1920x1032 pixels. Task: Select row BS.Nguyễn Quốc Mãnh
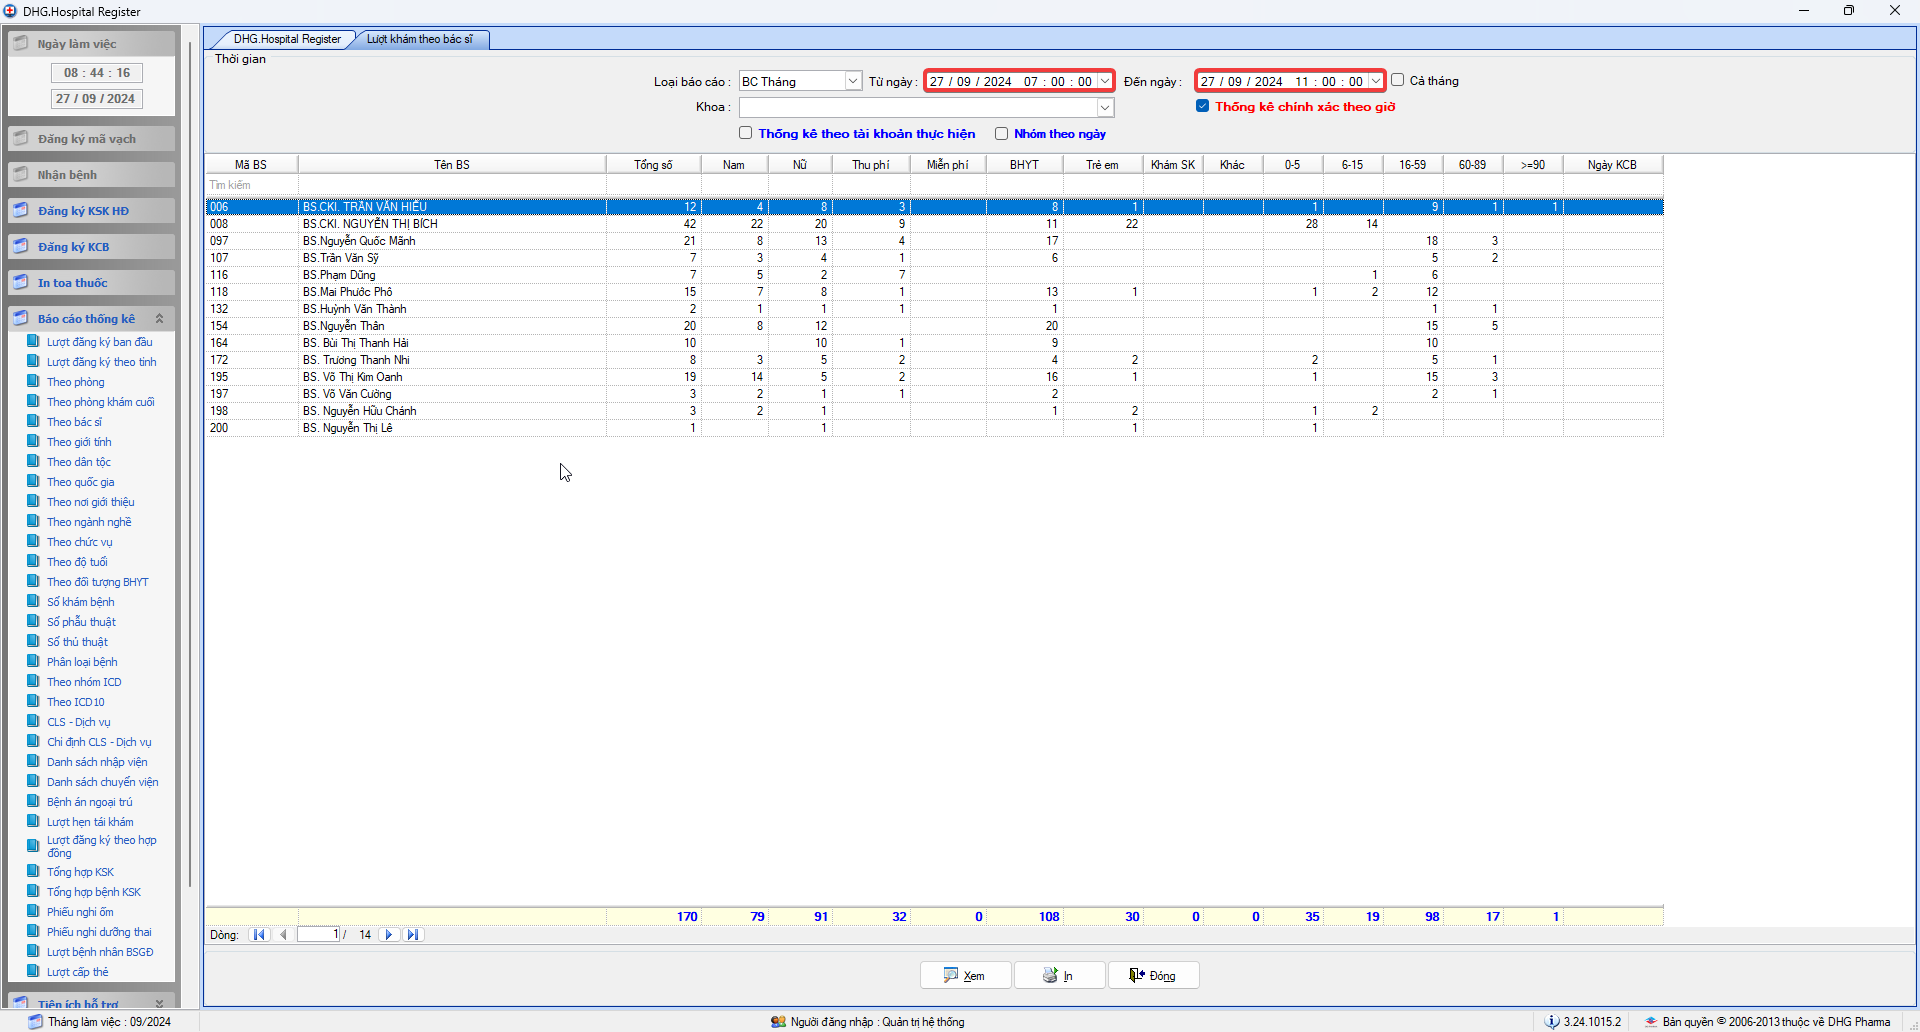[934, 241]
